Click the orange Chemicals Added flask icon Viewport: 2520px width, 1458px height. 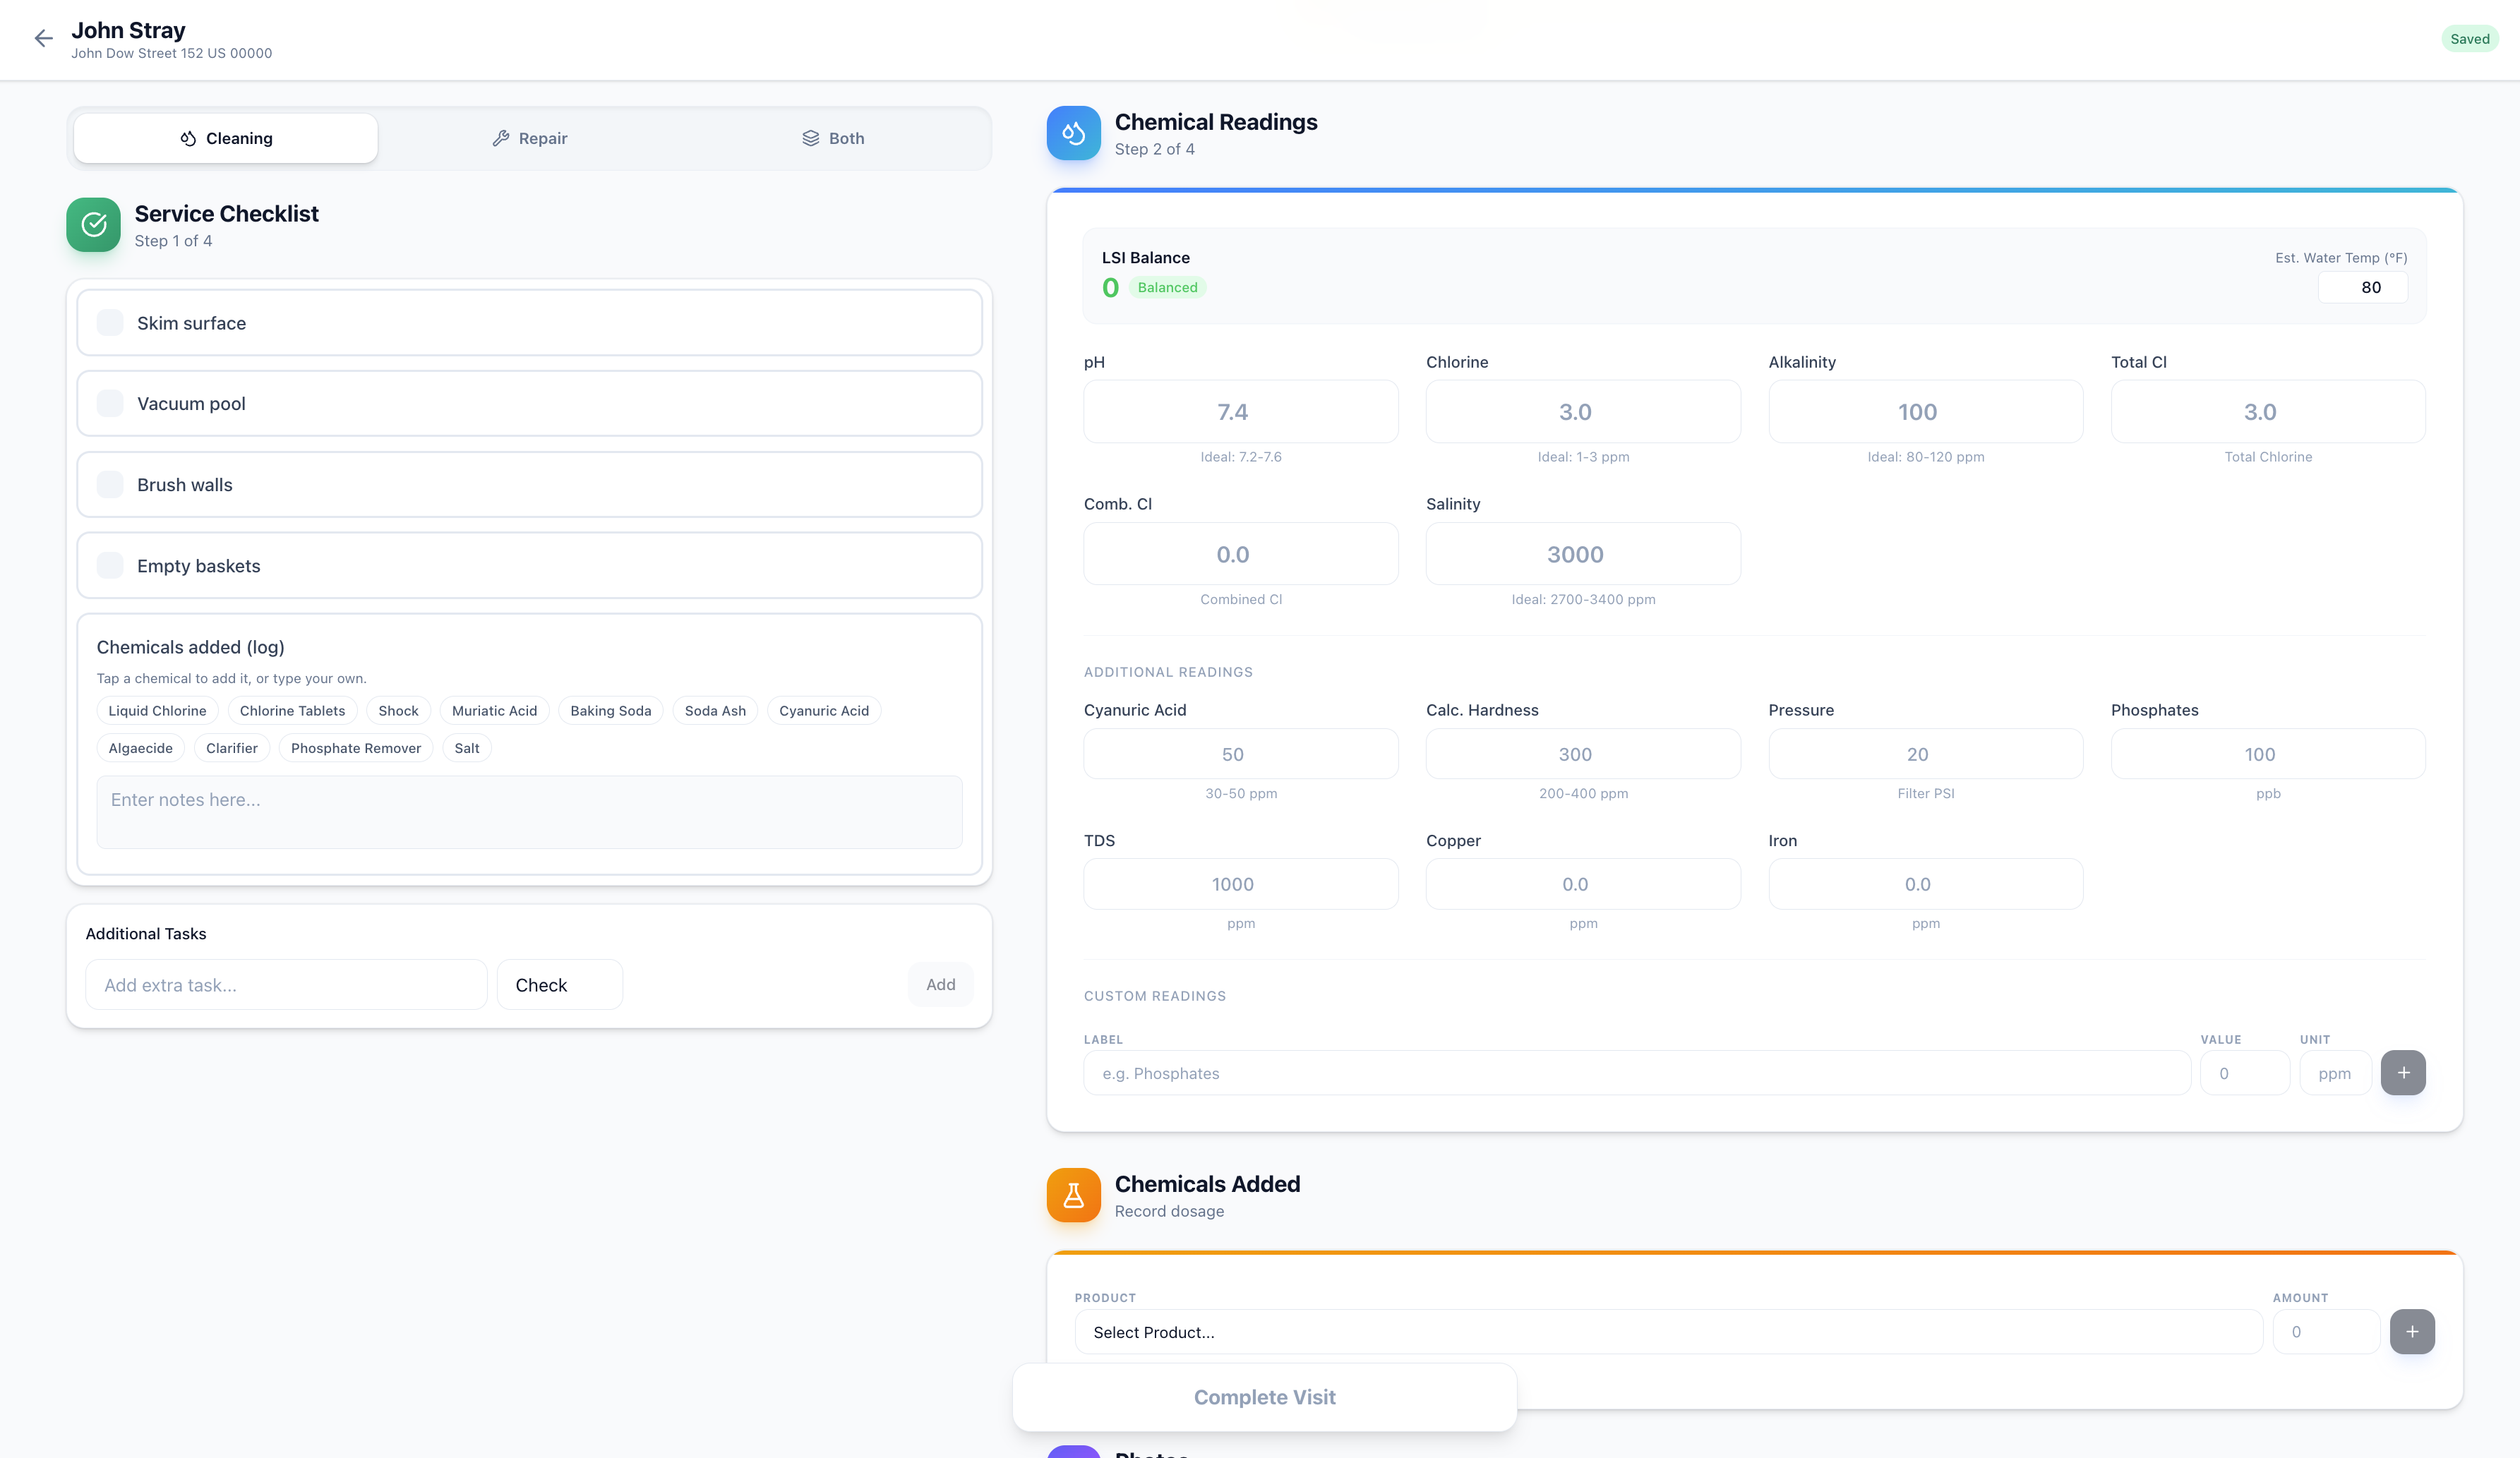tap(1073, 1195)
